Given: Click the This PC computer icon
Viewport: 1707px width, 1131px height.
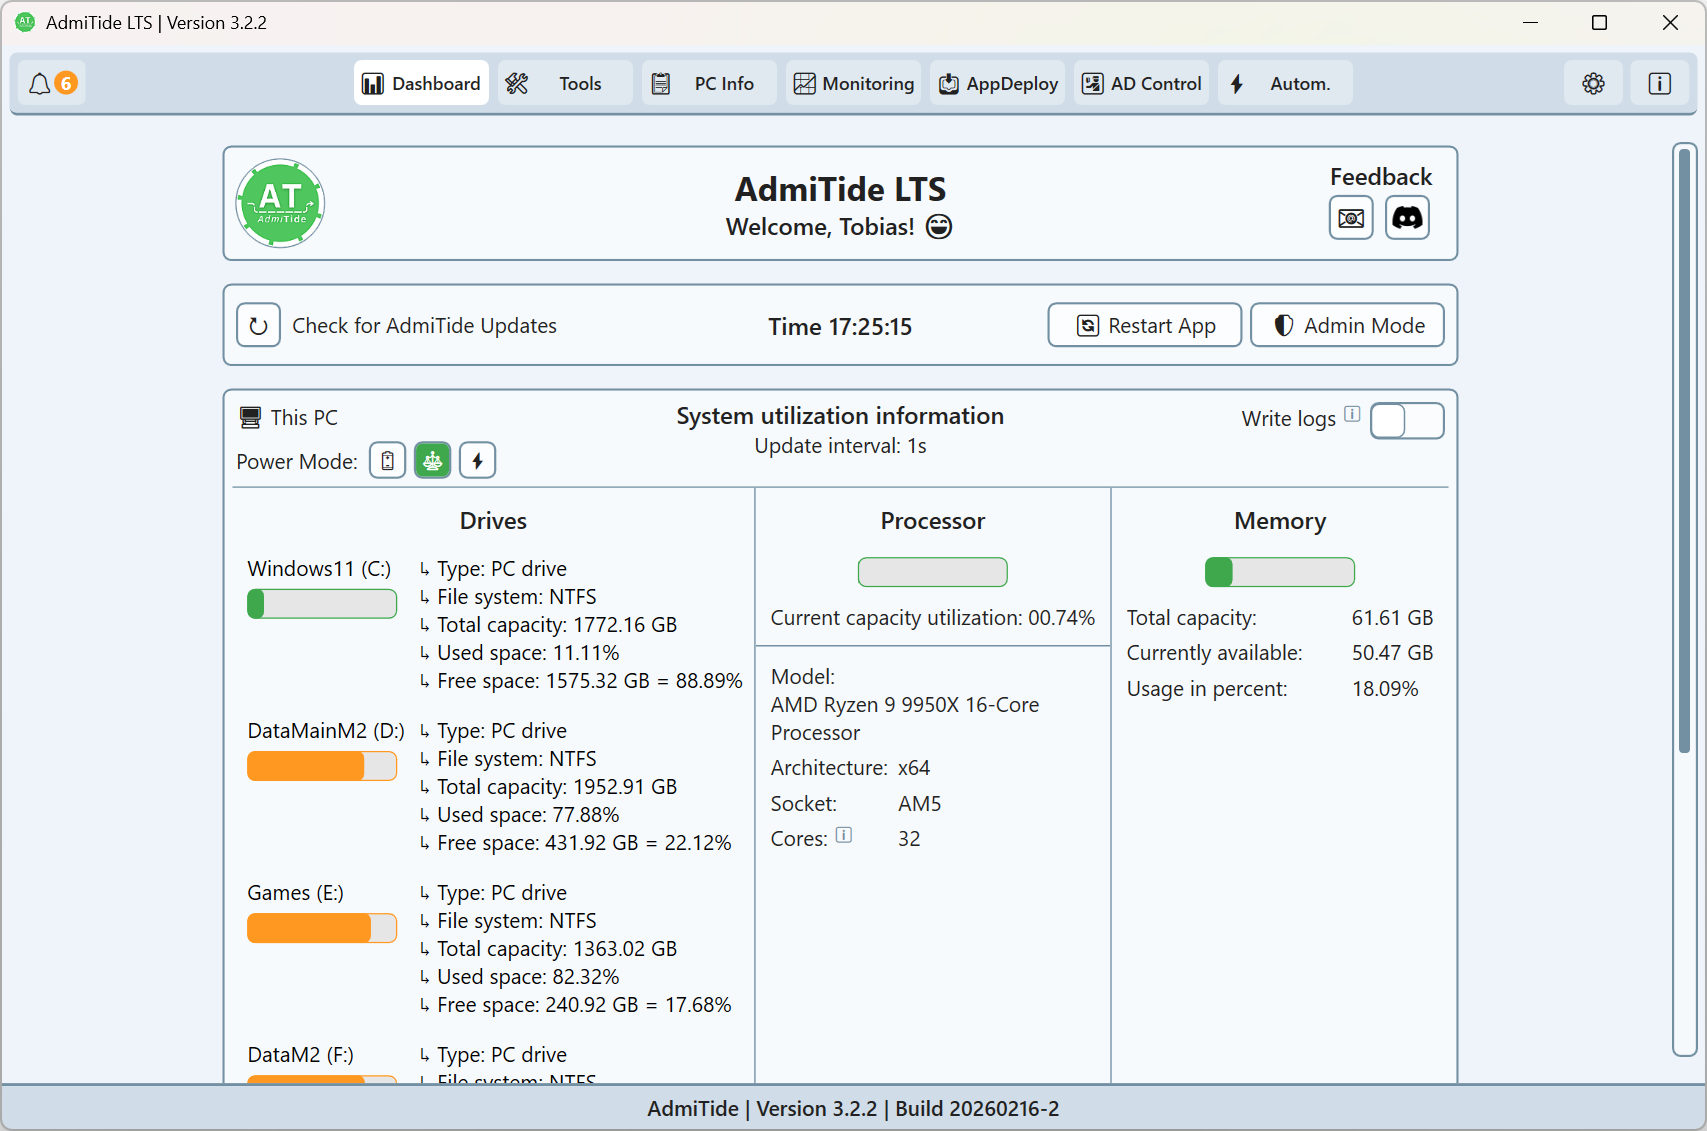Looking at the screenshot, I should 250,416.
